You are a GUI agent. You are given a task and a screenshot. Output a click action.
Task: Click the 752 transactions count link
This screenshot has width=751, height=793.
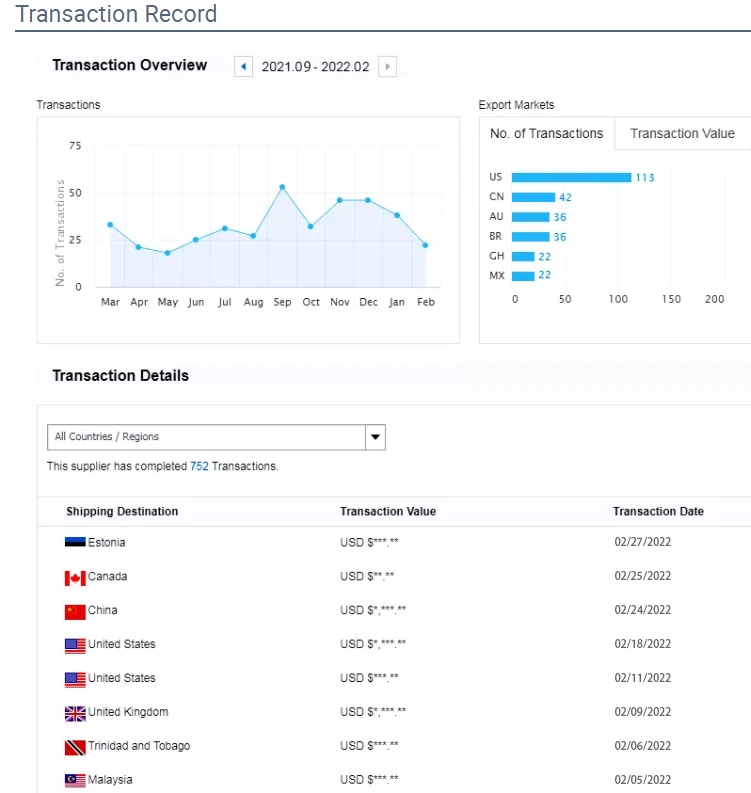199,466
